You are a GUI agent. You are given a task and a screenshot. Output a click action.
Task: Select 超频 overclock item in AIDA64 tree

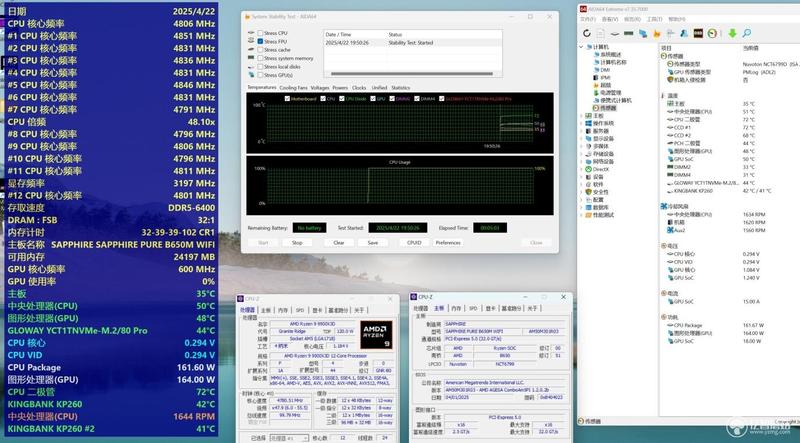(x=602, y=85)
